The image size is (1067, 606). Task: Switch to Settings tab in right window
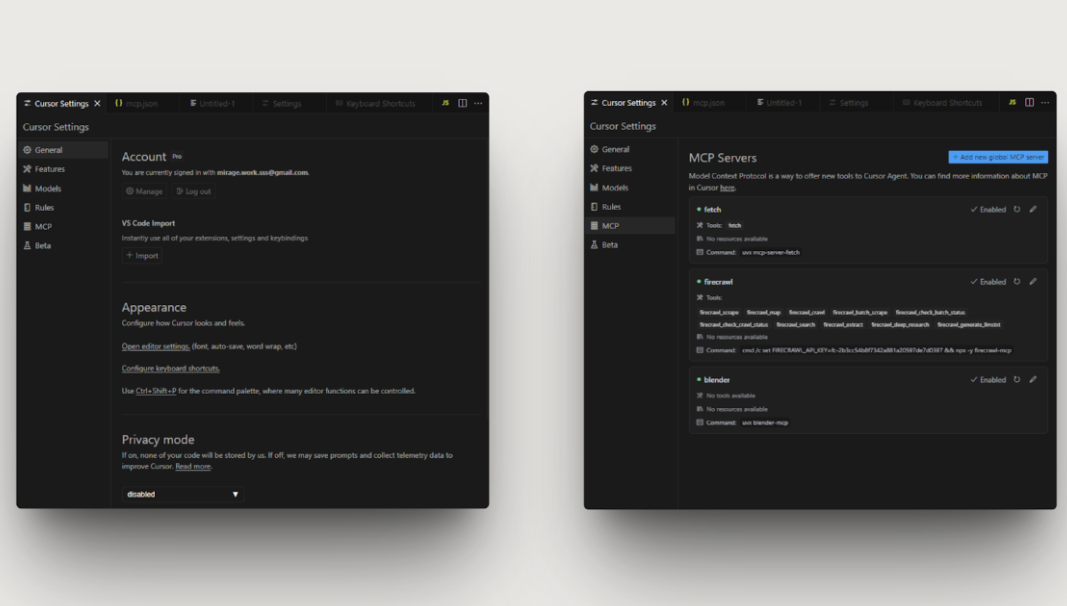[x=849, y=103]
